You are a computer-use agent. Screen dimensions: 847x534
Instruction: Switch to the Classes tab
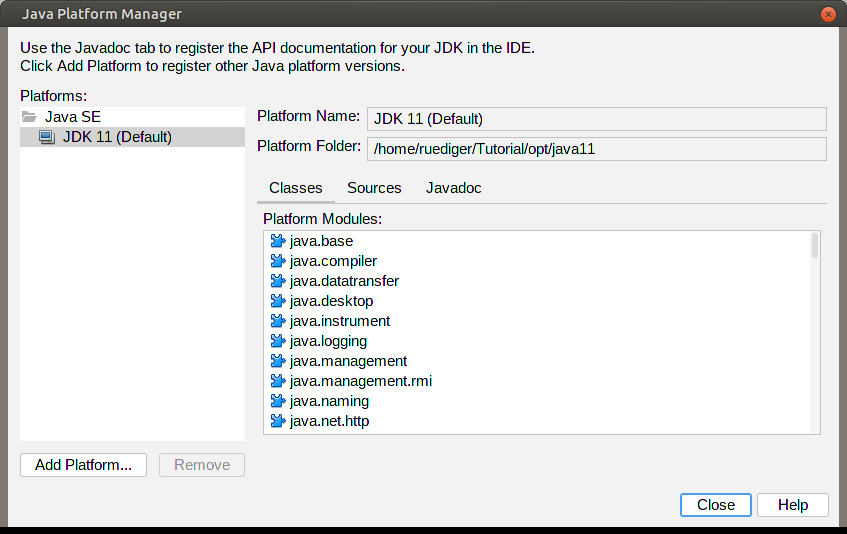pos(295,188)
